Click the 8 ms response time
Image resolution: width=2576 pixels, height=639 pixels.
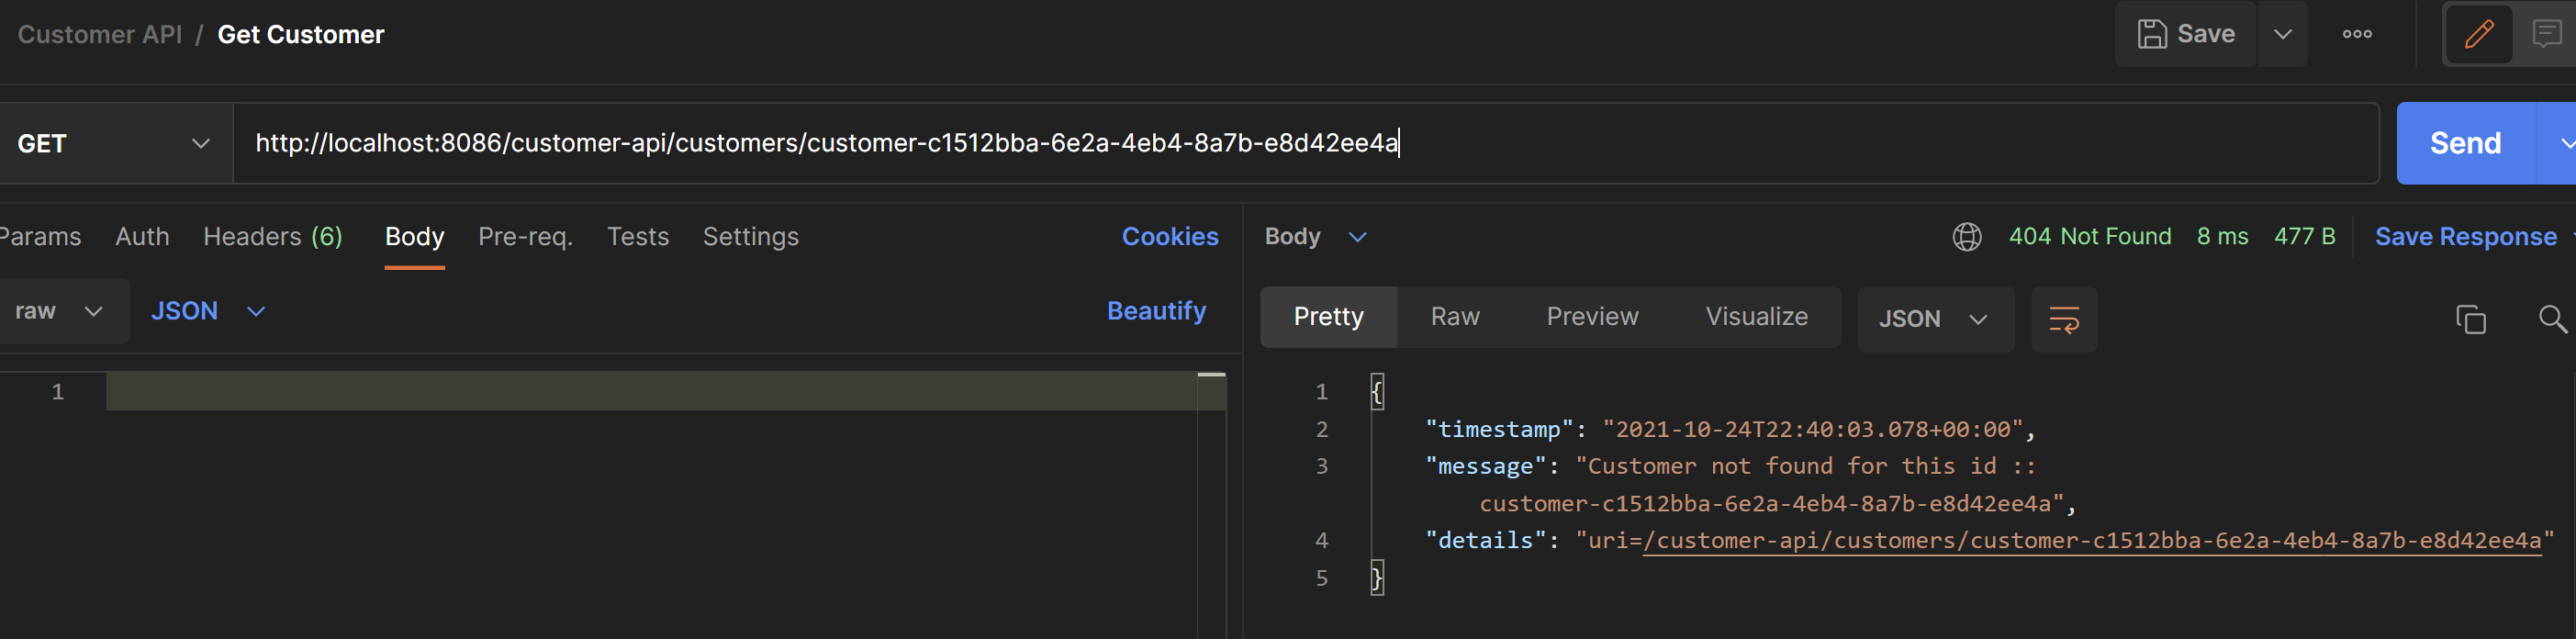2222,237
